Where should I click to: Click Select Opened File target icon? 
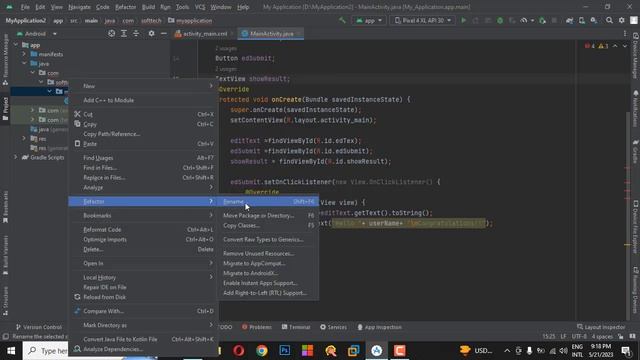point(111,33)
